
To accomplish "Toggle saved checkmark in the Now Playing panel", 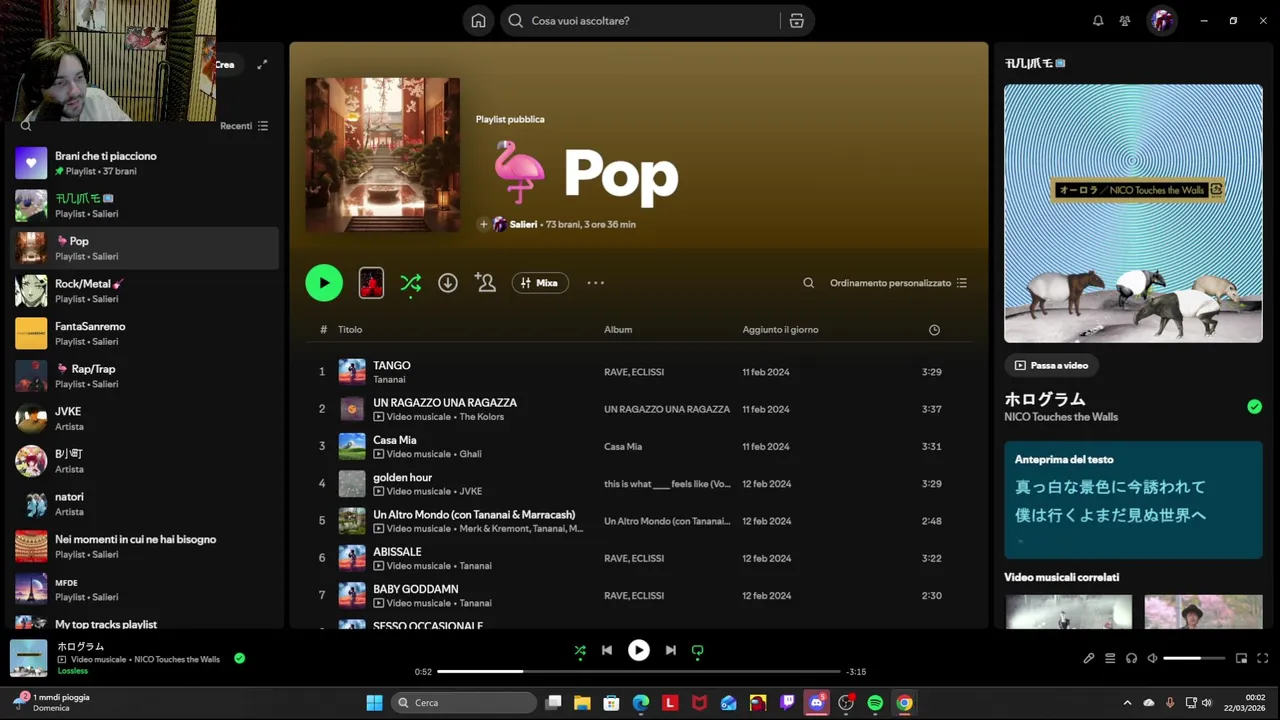I will 1254,406.
